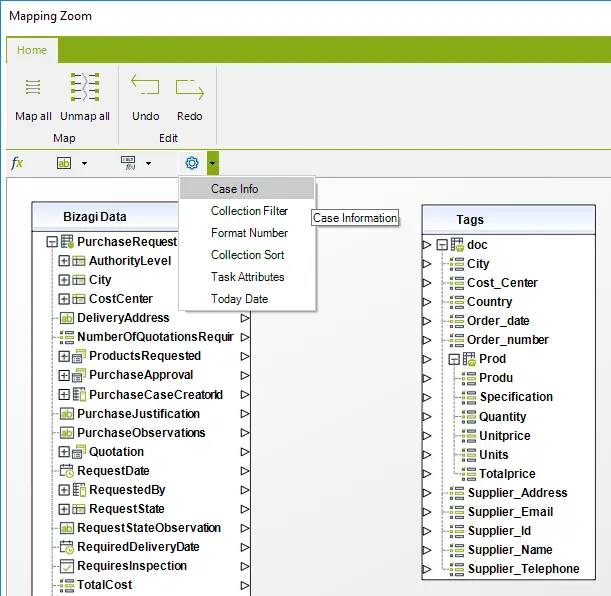The width and height of the screenshot is (611, 596).
Task: Click the RequiresInspection checkbox icon
Action: 67,566
